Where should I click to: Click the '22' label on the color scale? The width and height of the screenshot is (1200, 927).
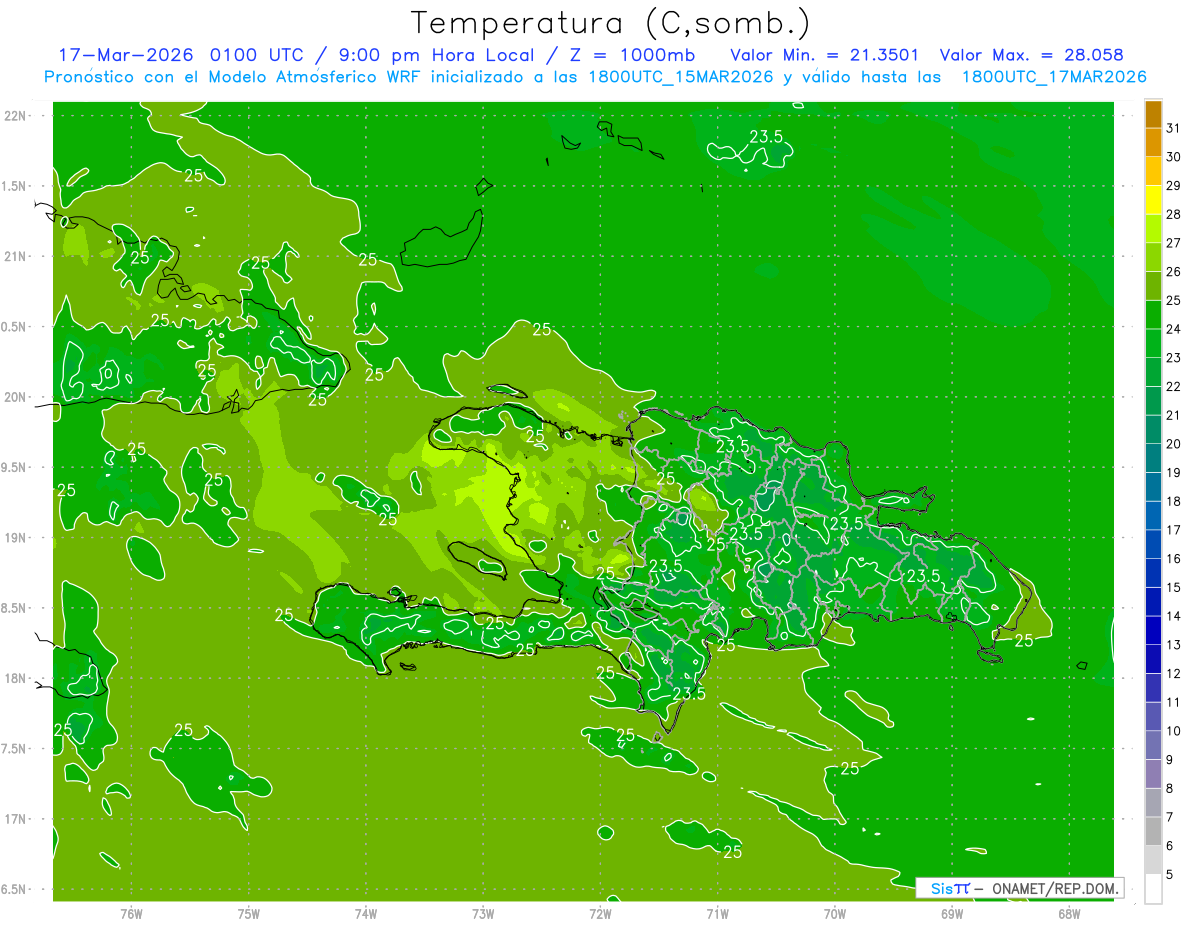1173,386
